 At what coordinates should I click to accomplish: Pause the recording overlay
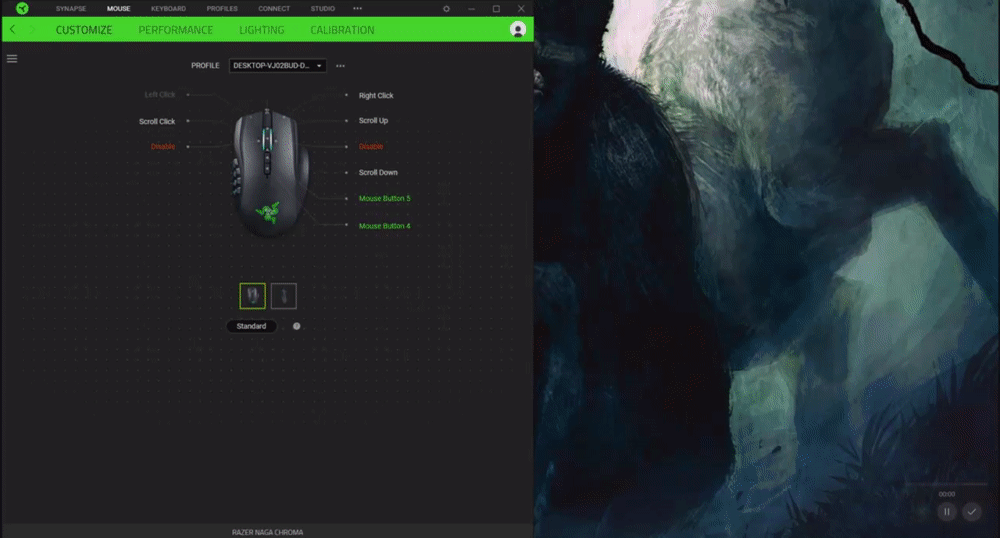946,511
